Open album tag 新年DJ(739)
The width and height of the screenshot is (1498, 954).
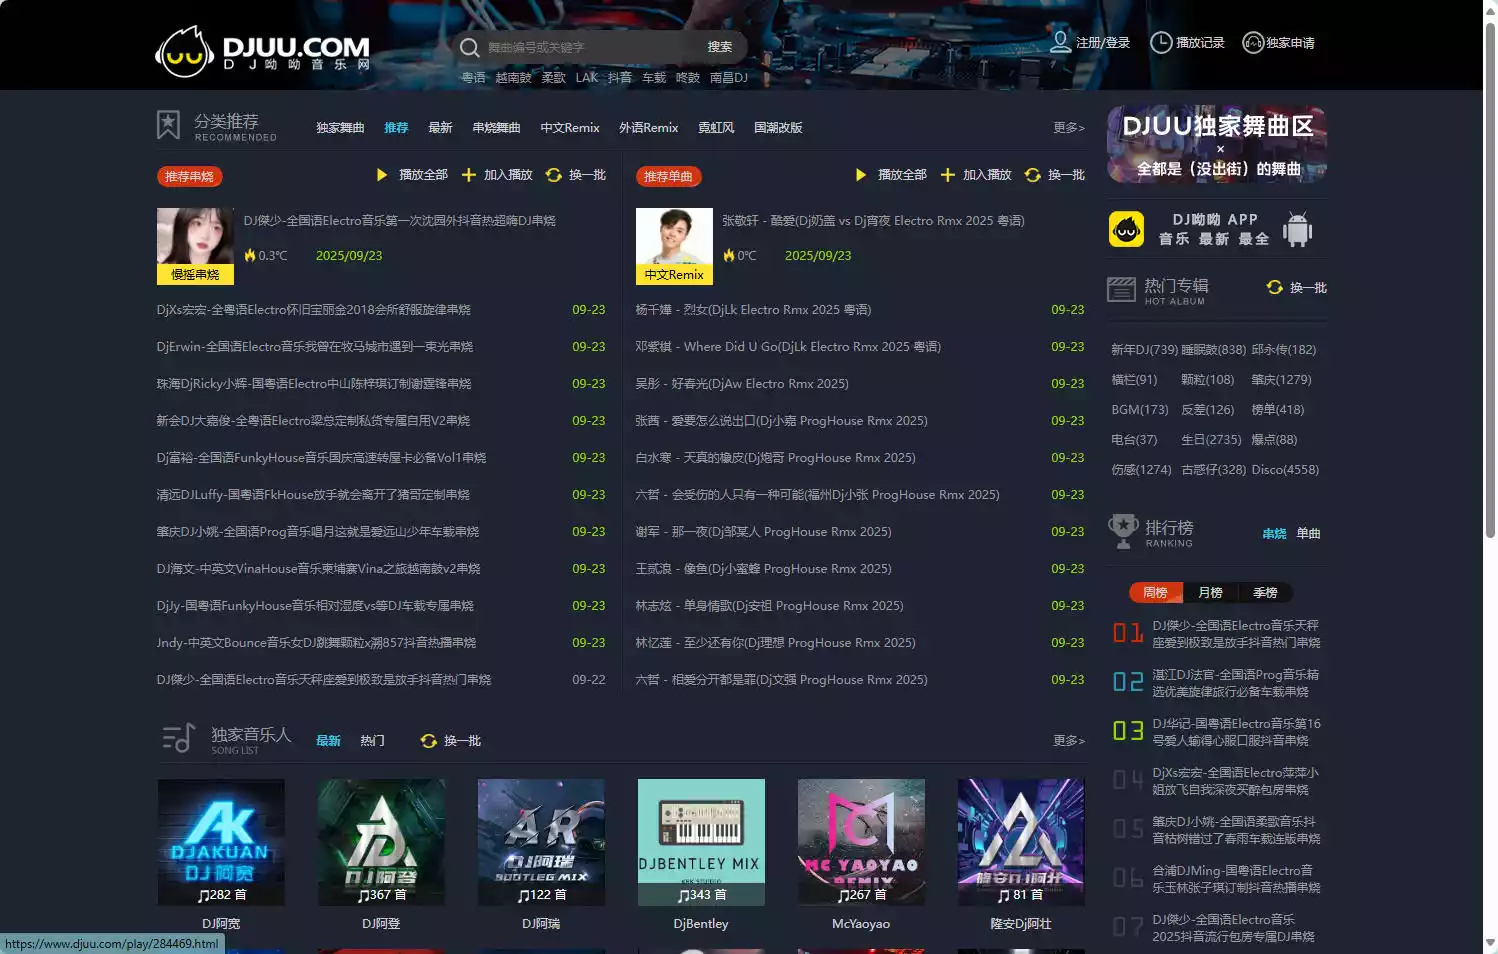tap(1145, 350)
